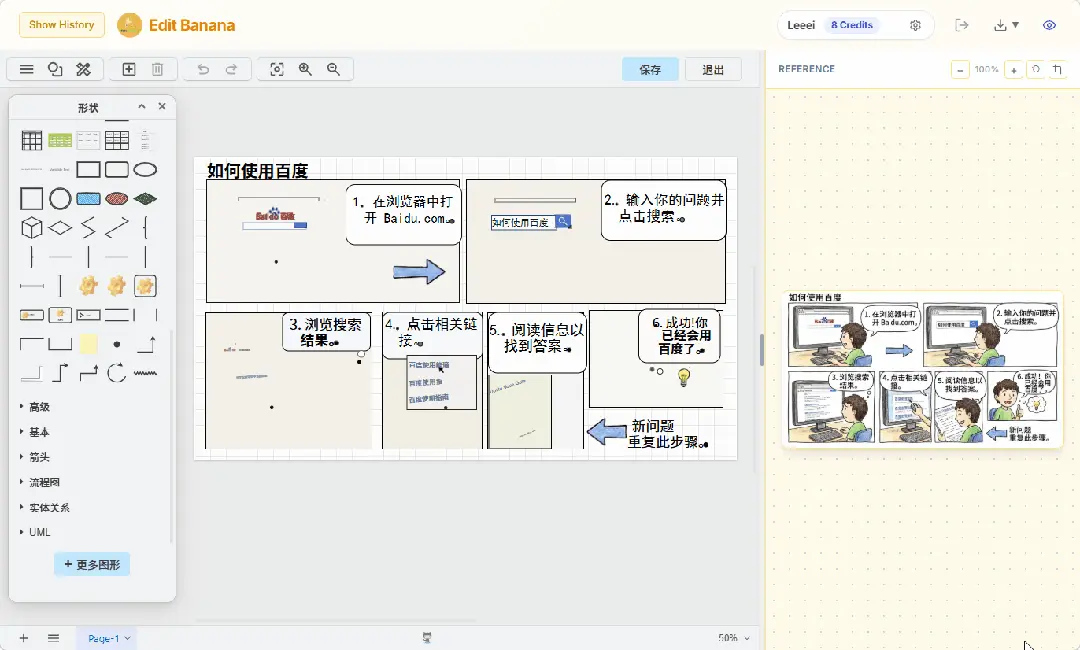Toggle the reference preview eye icon

tap(1049, 25)
